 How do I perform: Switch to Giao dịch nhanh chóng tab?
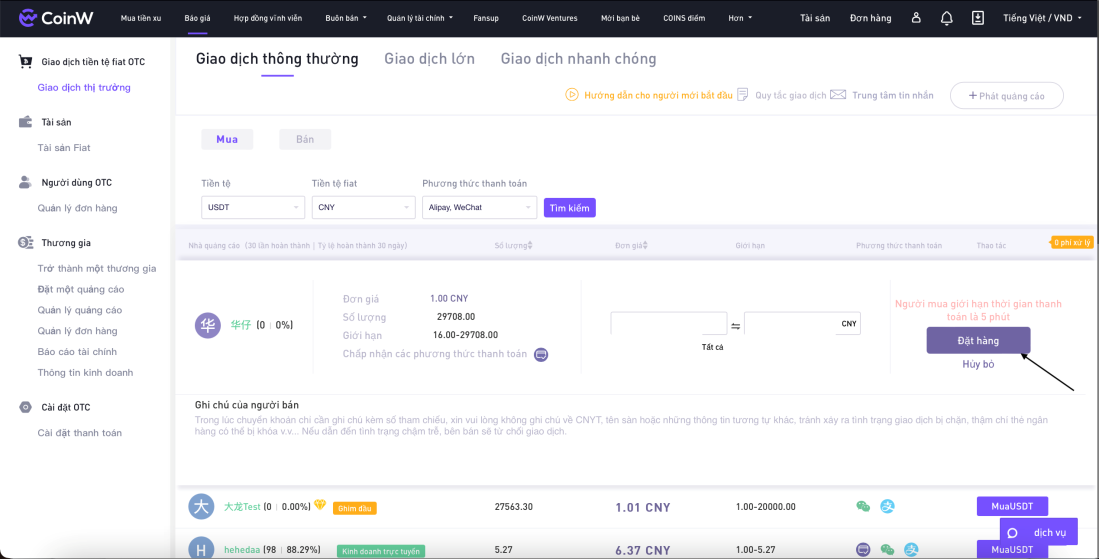click(x=578, y=59)
